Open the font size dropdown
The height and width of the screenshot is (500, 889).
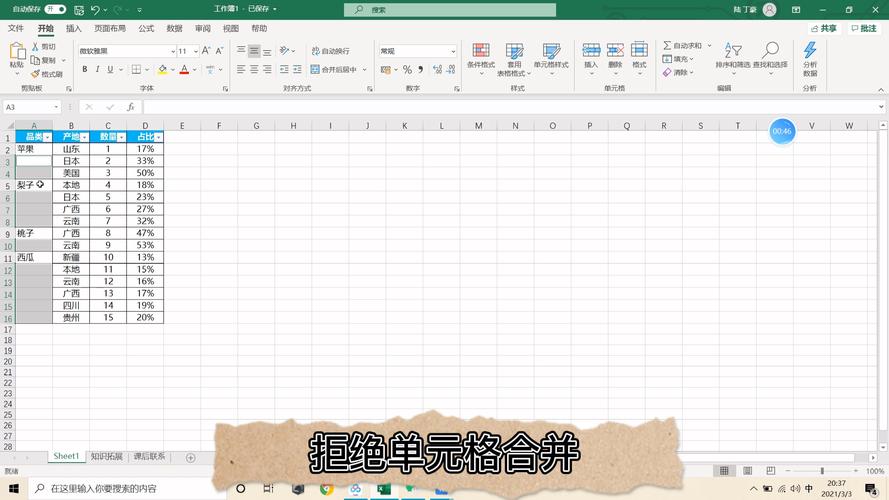tap(196, 51)
